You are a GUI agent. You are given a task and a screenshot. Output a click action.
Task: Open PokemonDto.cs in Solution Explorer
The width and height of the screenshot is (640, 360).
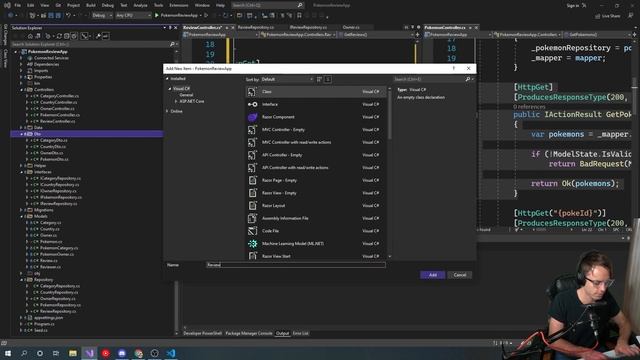coord(54,159)
